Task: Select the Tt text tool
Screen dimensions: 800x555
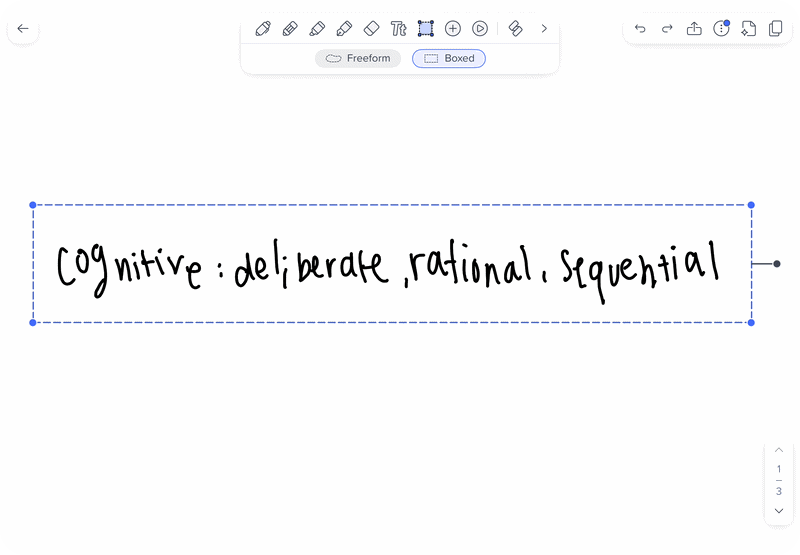Action: [398, 29]
